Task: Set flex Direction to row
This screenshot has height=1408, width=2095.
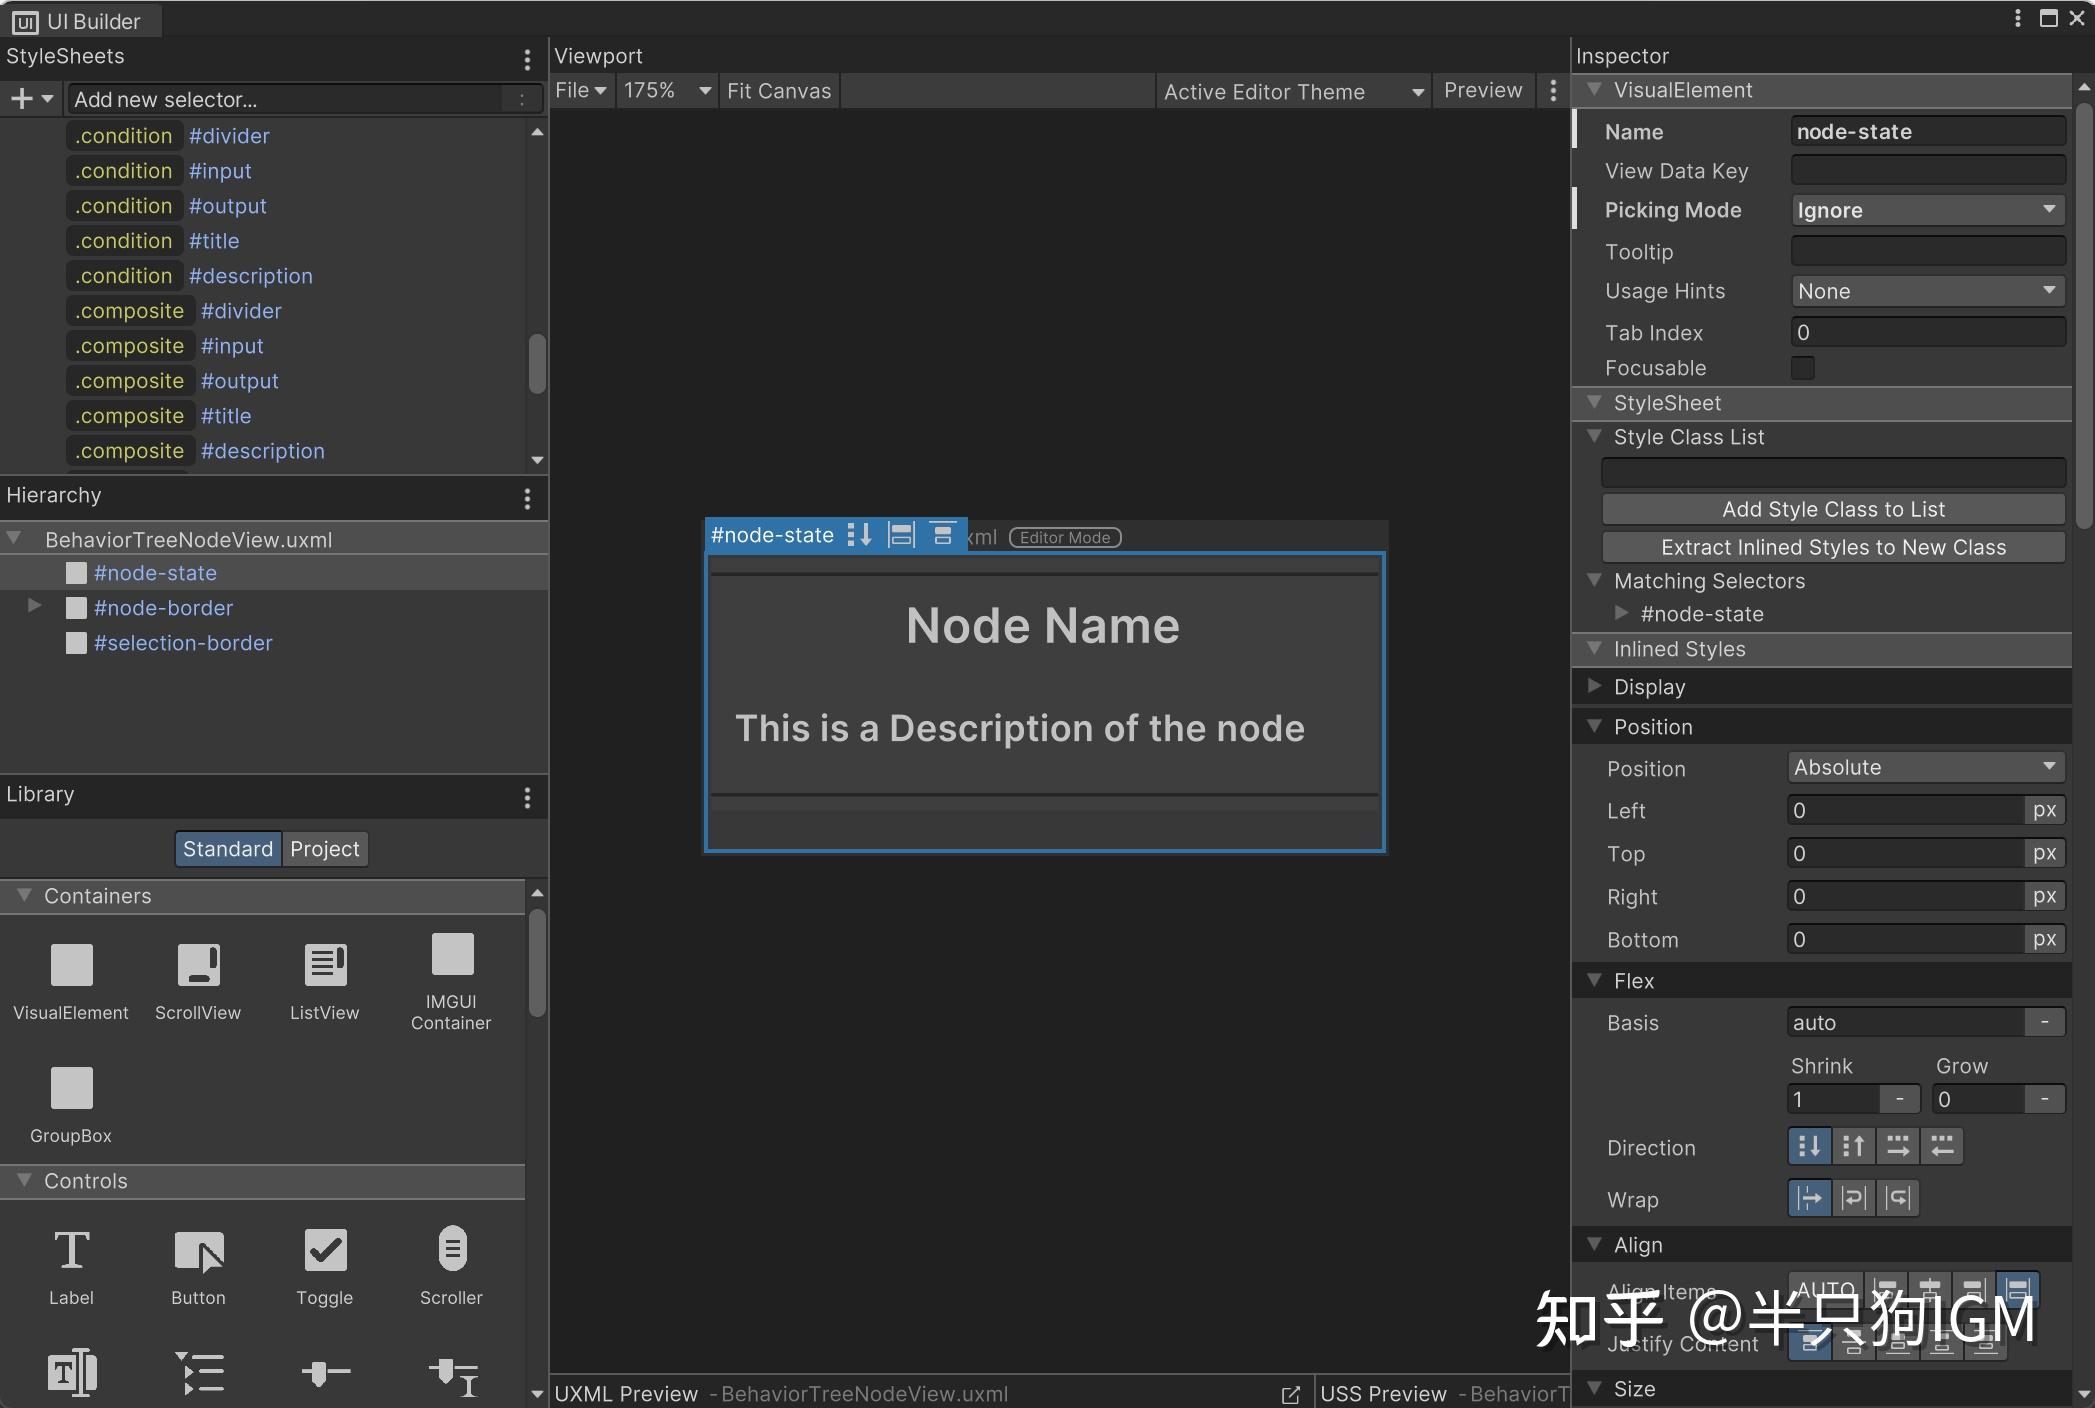Action: 1898,1146
